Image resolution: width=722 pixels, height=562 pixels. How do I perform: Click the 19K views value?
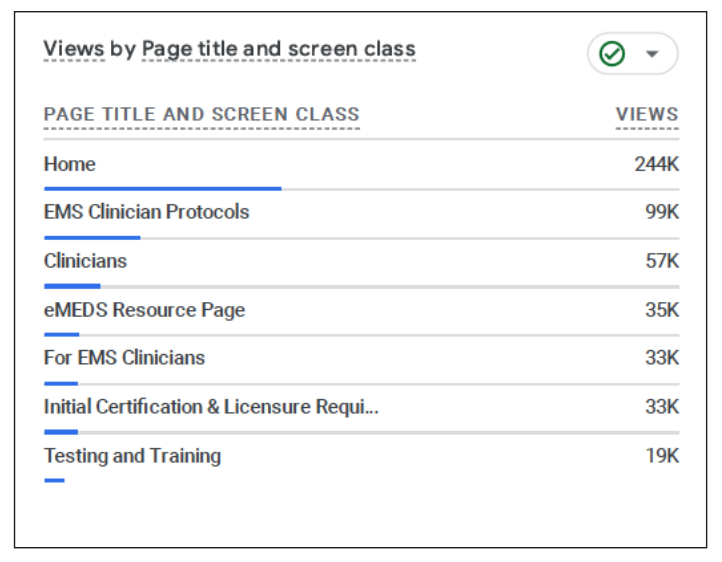[662, 456]
